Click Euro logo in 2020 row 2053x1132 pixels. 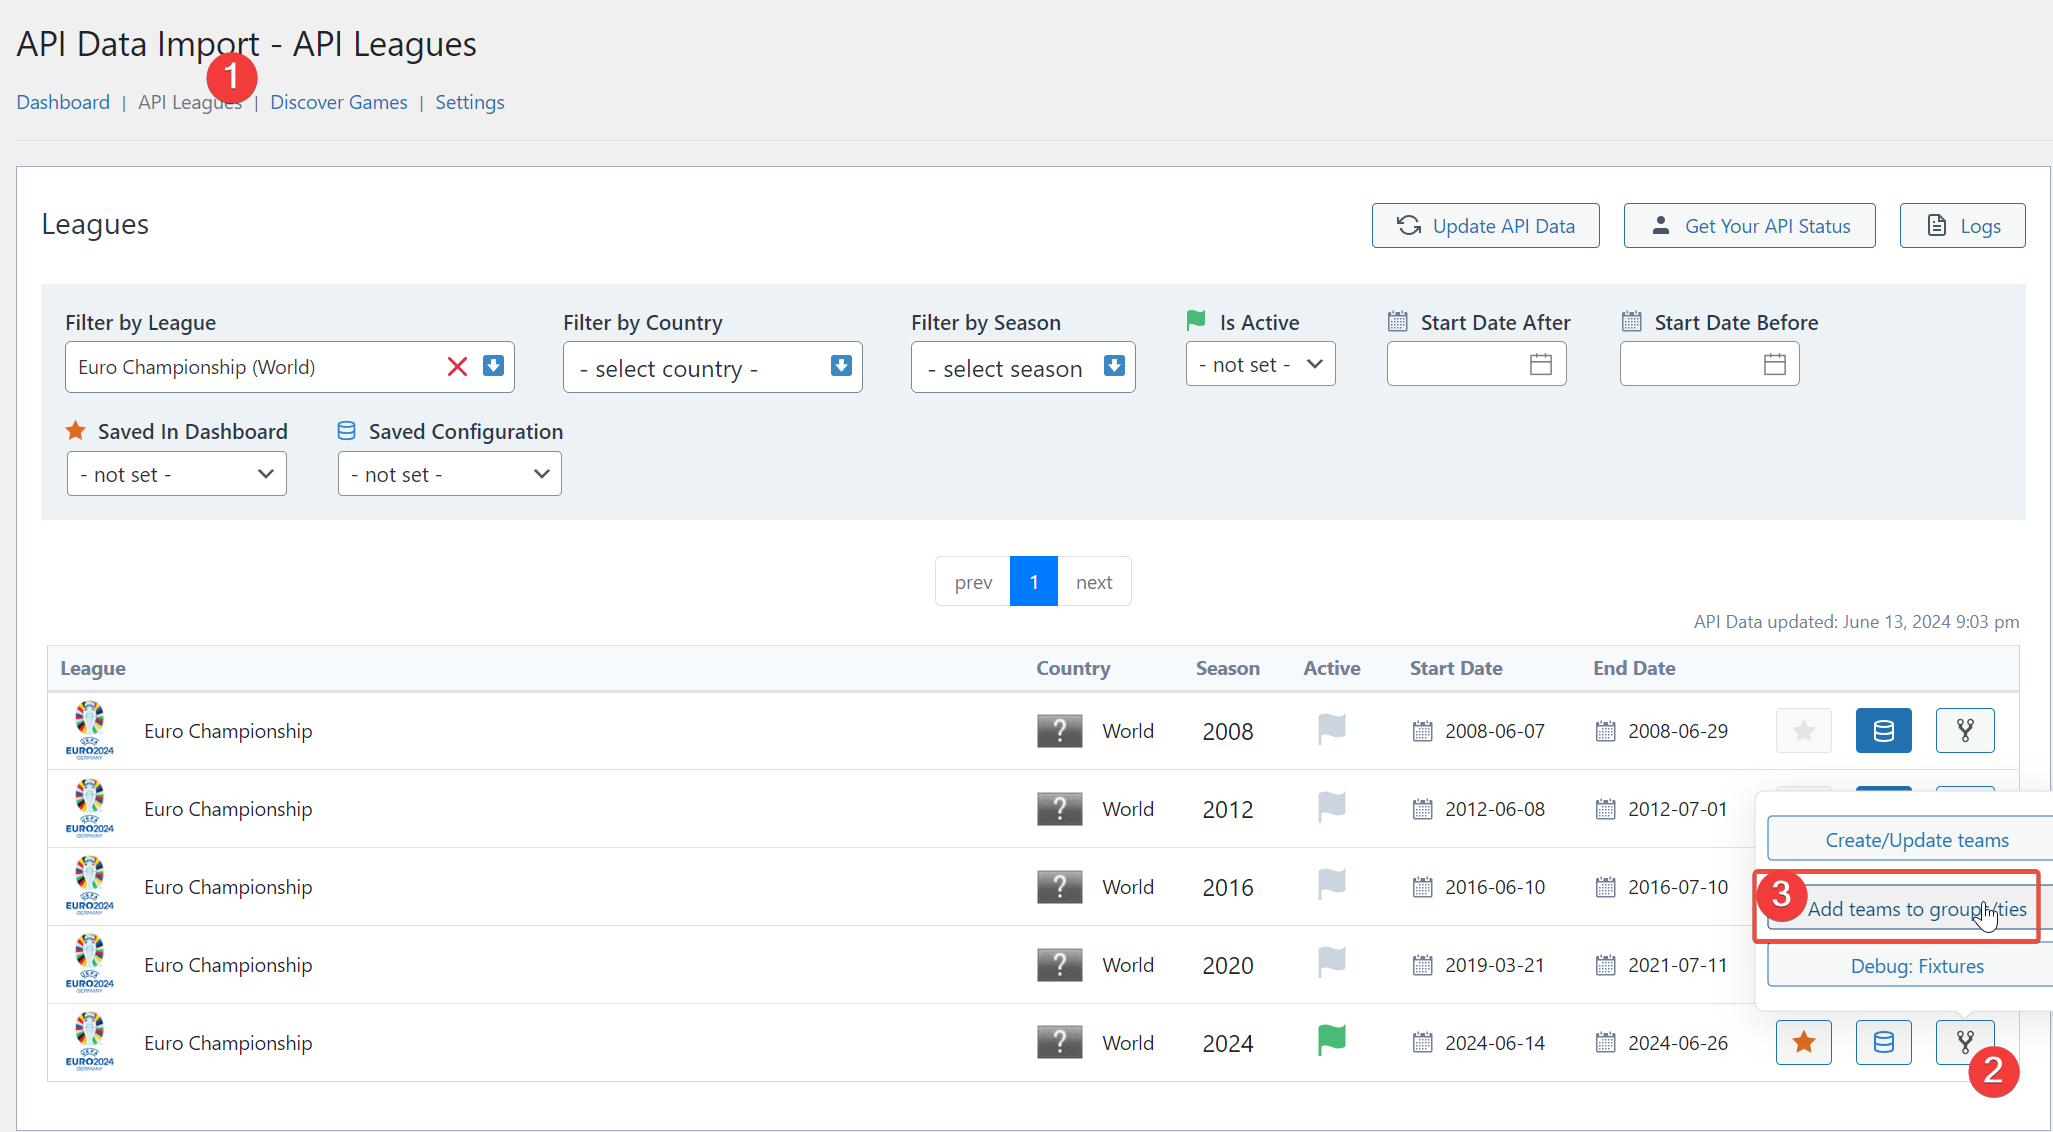click(x=90, y=965)
